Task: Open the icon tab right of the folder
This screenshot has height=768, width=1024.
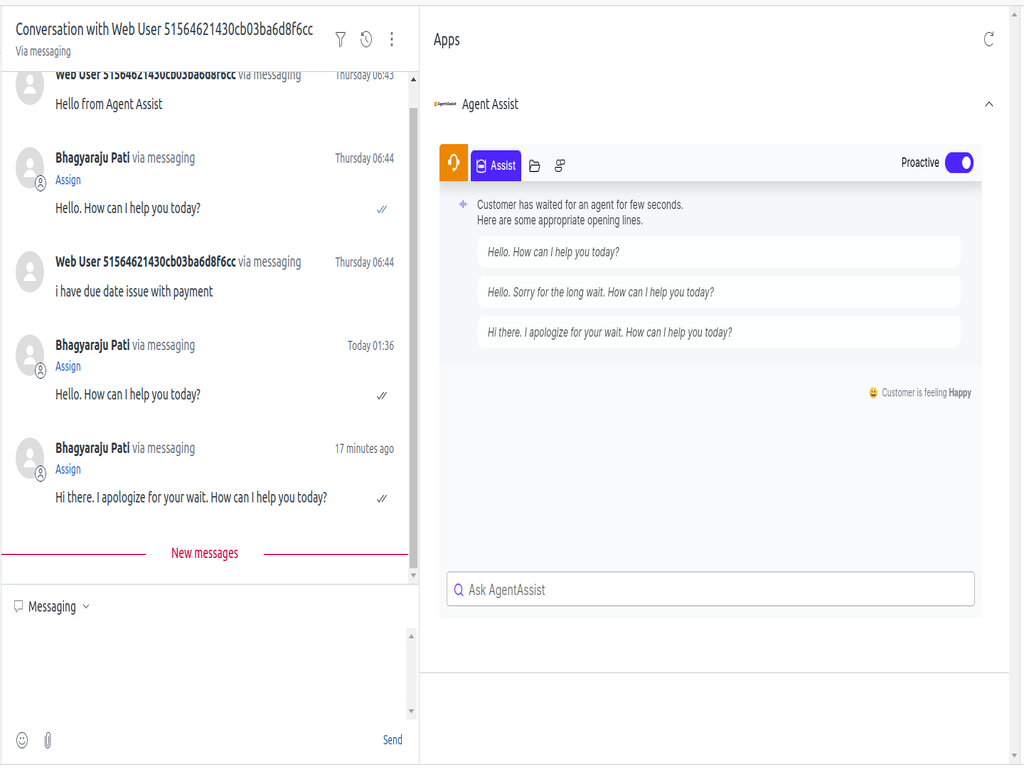Action: (560, 166)
